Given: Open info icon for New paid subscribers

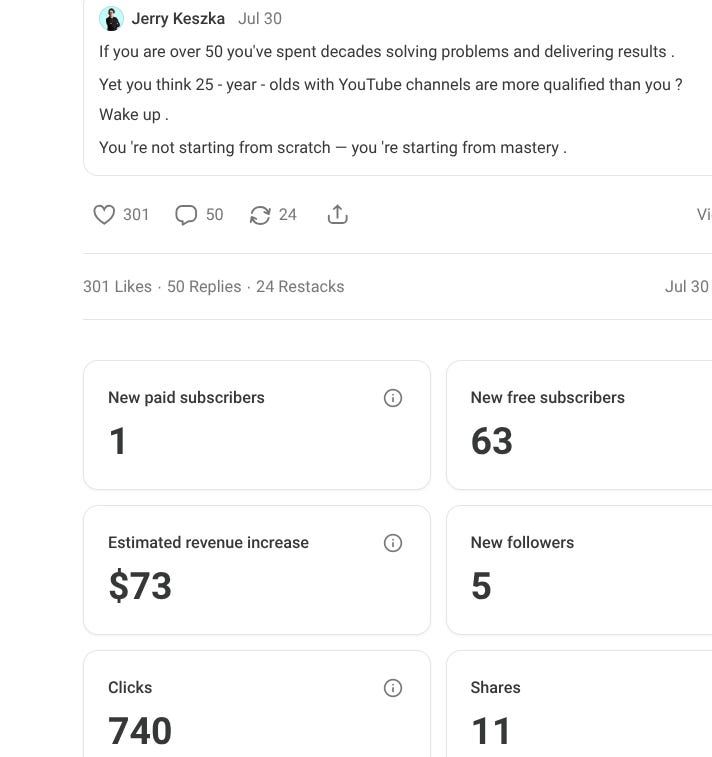Looking at the screenshot, I should point(393,398).
